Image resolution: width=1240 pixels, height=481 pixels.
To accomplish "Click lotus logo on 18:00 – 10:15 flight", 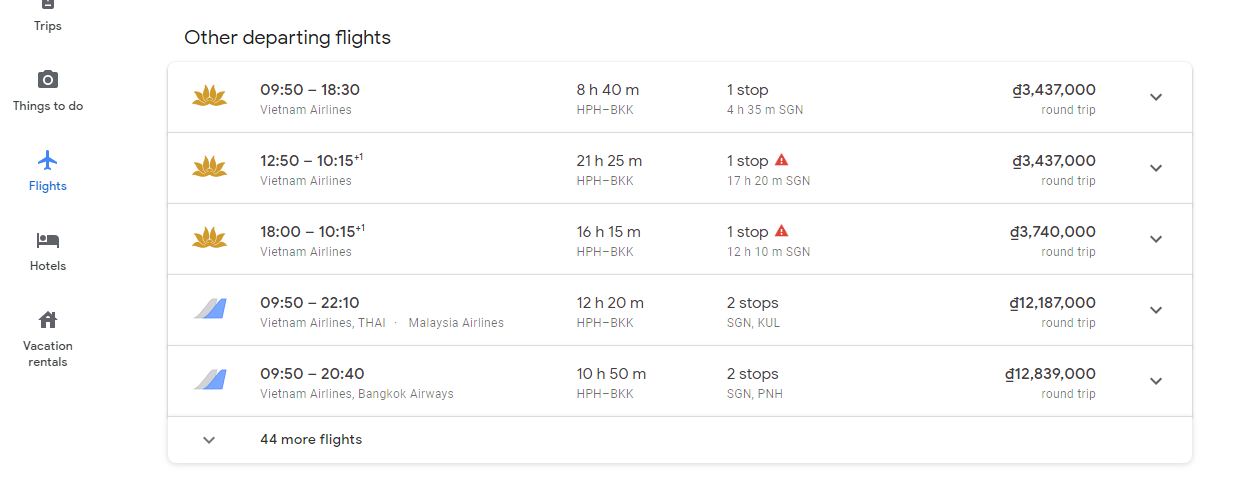I will [x=210, y=238].
